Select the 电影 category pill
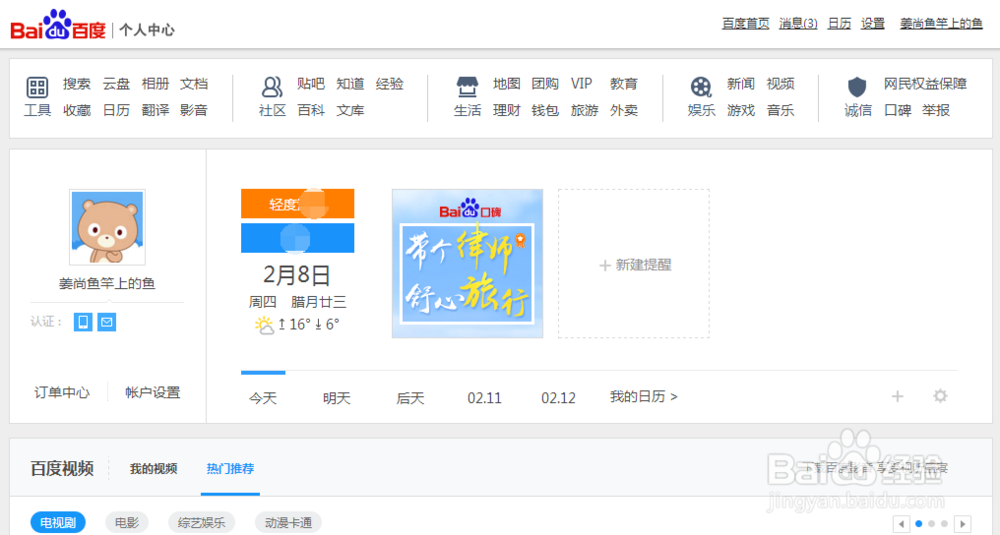The width and height of the screenshot is (1000, 535). pyautogui.click(x=127, y=523)
